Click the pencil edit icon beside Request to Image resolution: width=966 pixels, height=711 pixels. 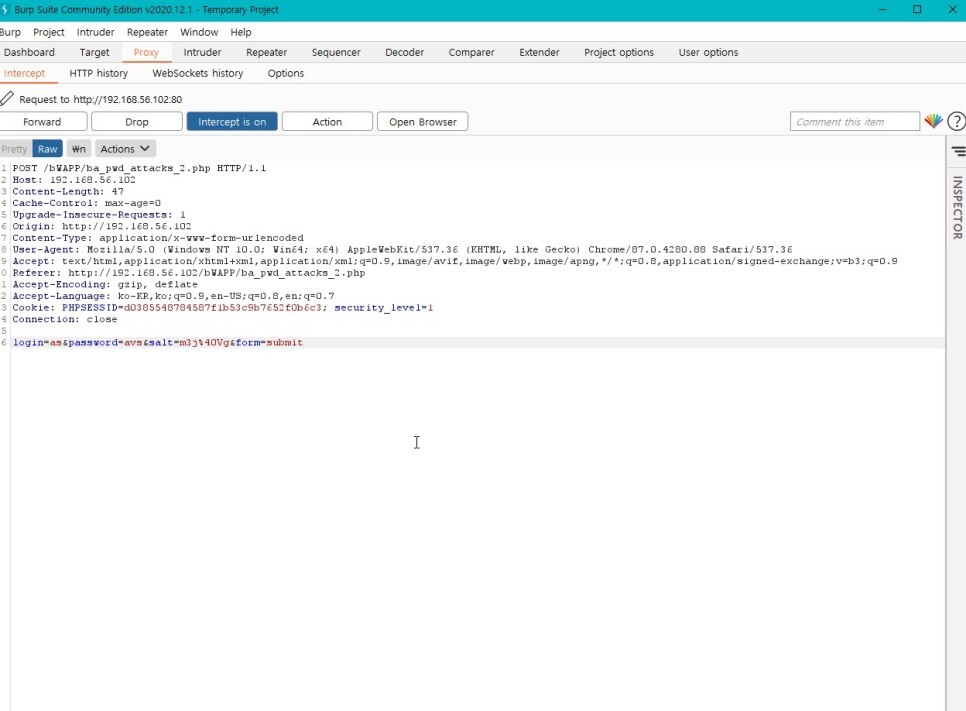click(7, 99)
